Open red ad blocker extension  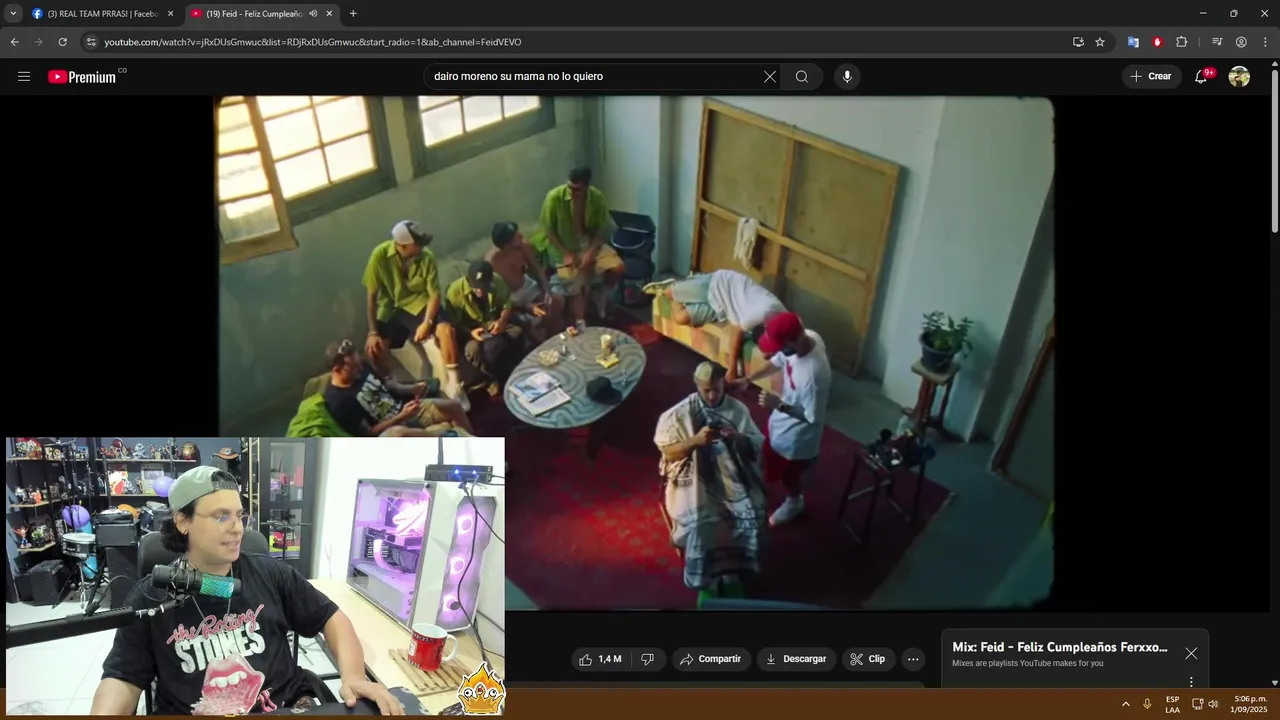tap(1157, 42)
